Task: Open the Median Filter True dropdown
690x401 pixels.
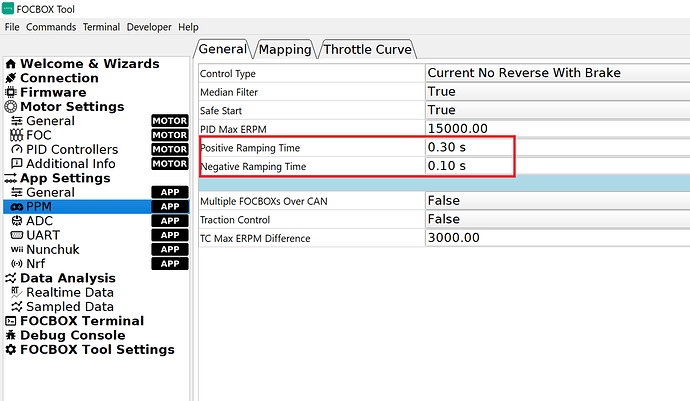Action: click(x=558, y=92)
